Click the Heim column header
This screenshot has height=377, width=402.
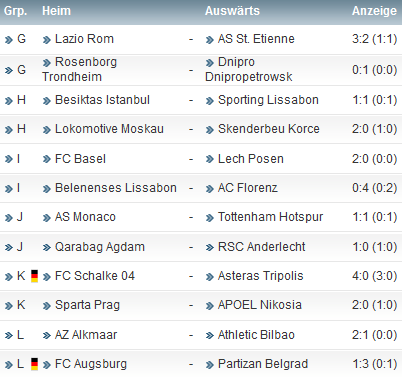[56, 11]
